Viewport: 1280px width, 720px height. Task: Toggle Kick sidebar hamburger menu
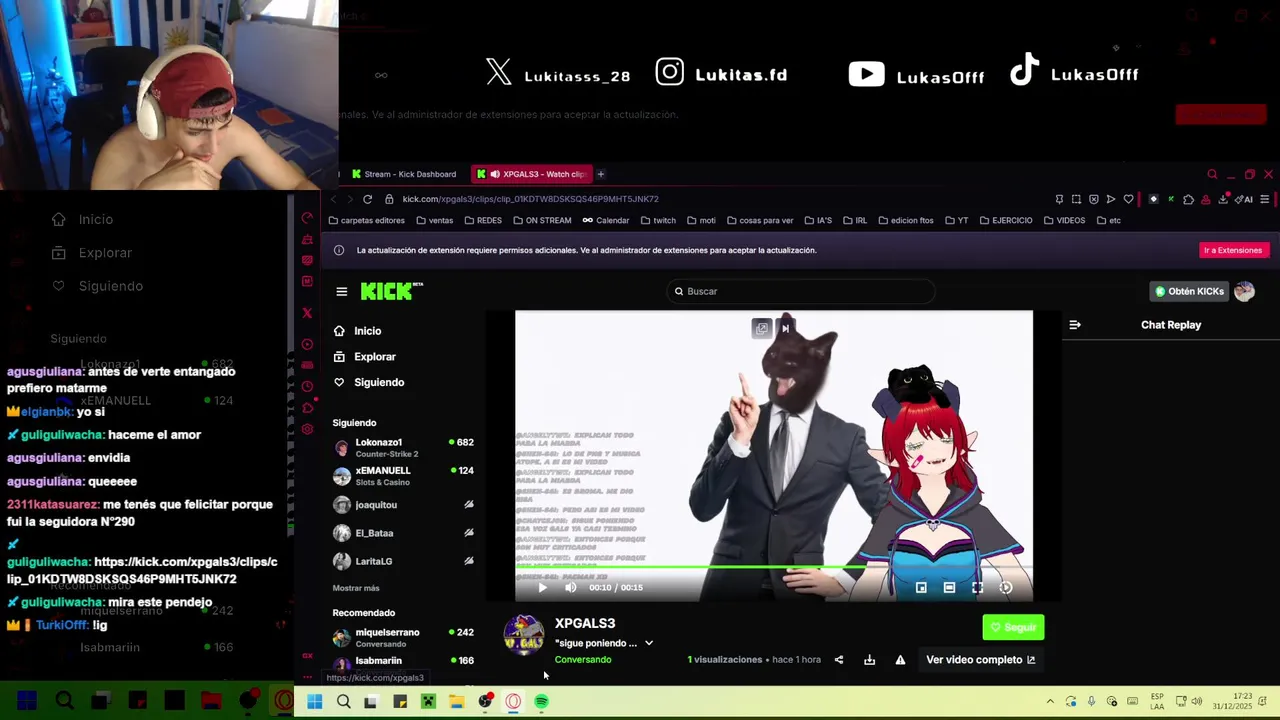342,291
